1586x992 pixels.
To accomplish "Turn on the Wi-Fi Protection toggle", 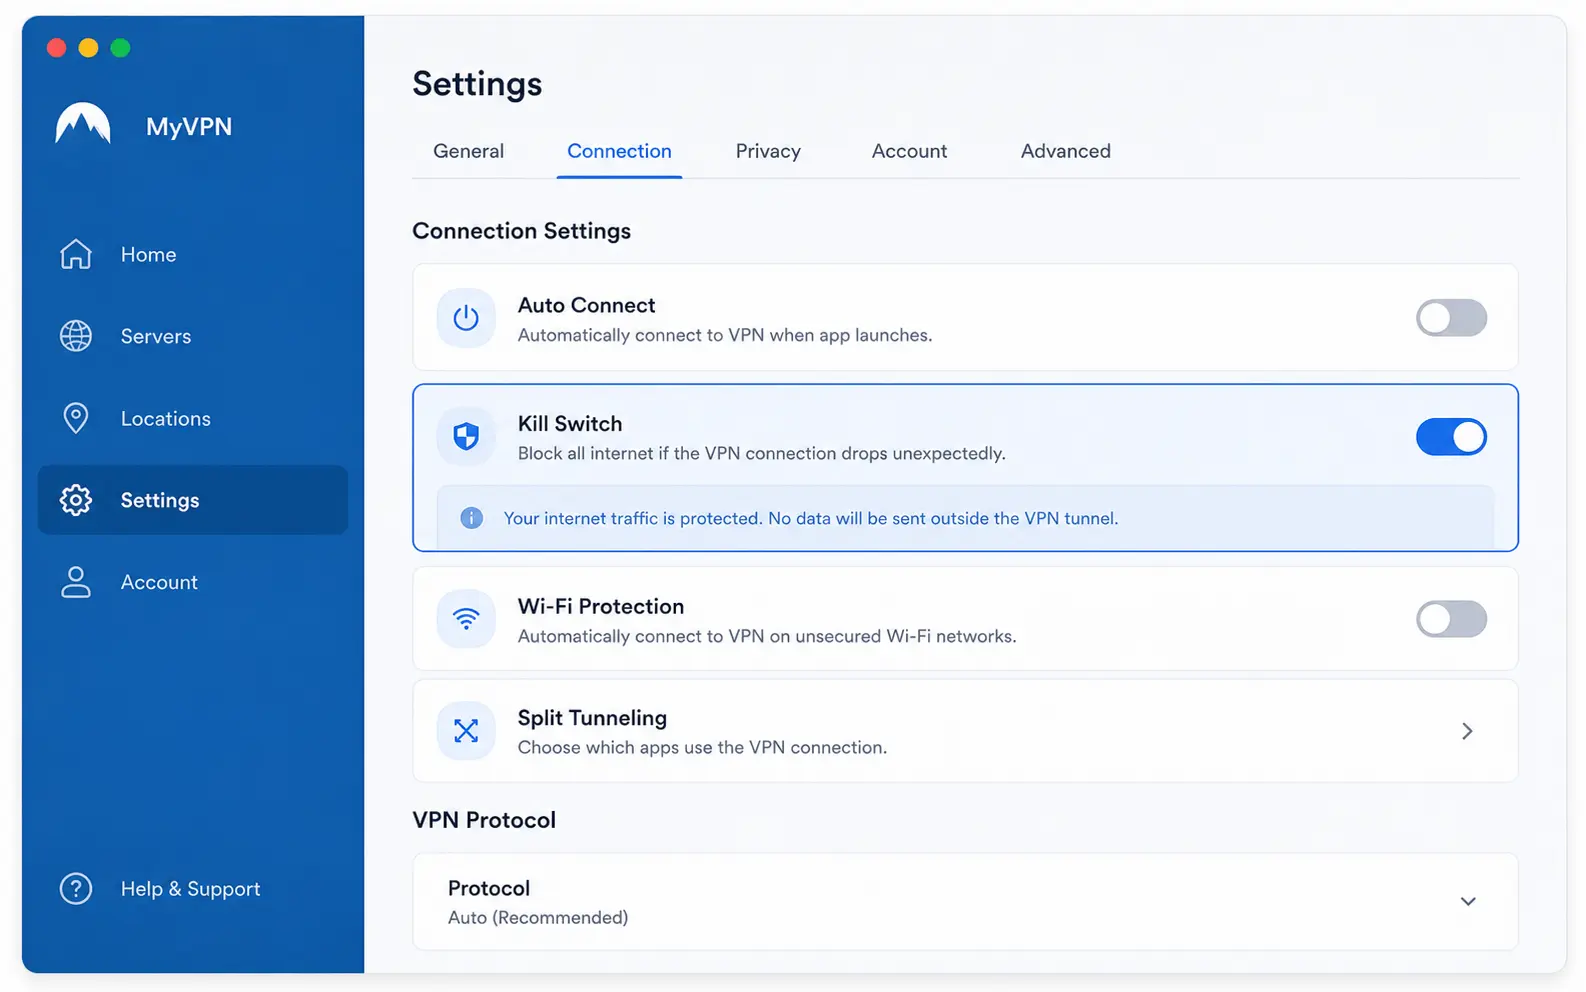I will tap(1451, 619).
